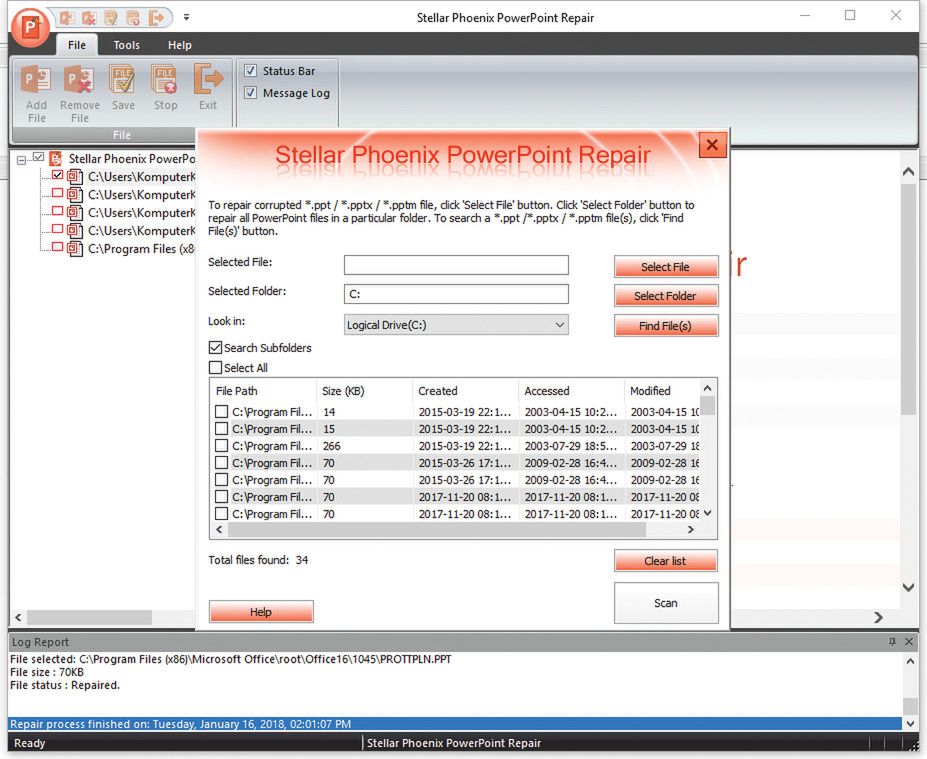
Task: Close the Log Report panel
Action: (909, 642)
